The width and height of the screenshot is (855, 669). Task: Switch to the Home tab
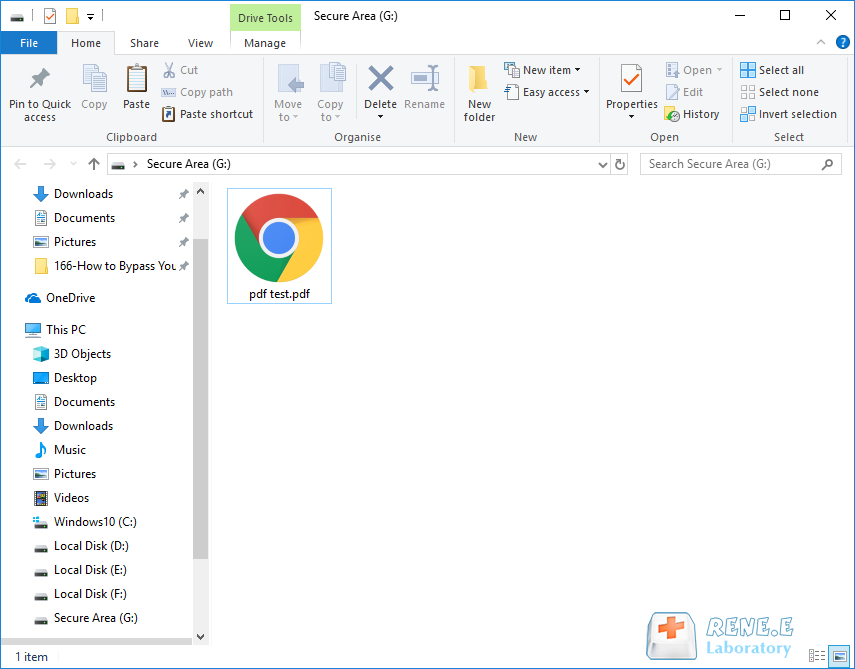pos(86,43)
